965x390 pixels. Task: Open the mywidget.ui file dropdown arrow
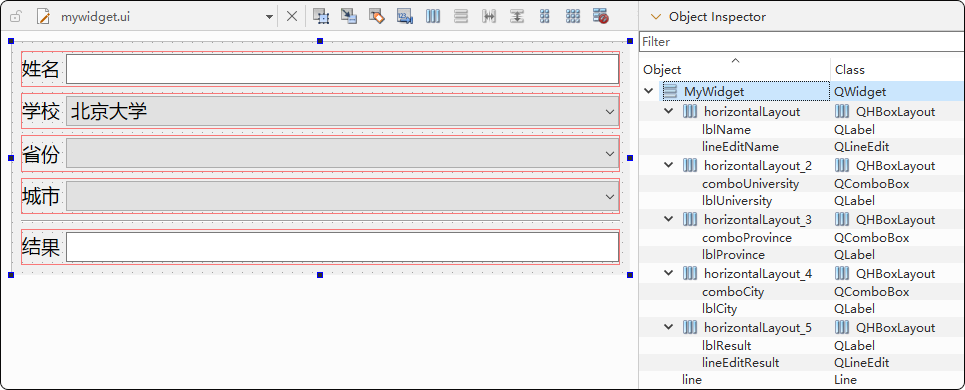pos(269,17)
